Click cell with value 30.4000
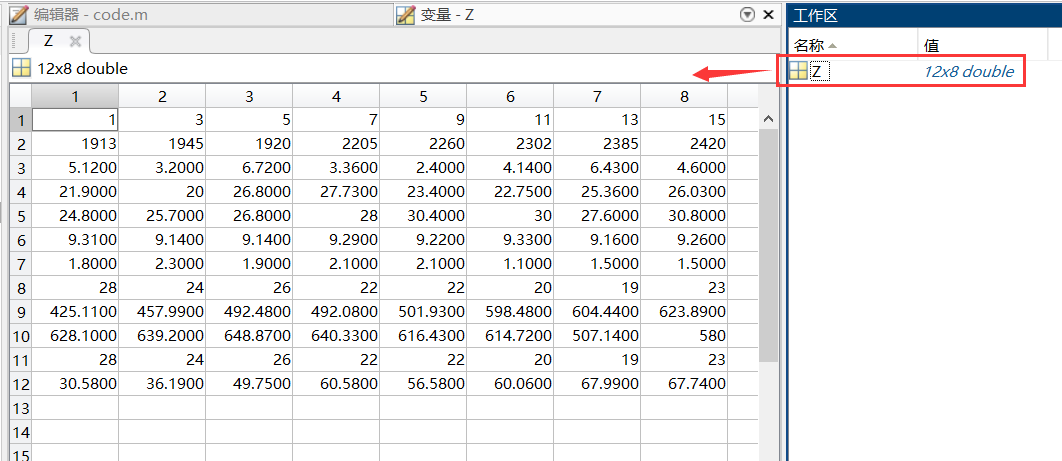This screenshot has width=1062, height=461. [x=423, y=216]
